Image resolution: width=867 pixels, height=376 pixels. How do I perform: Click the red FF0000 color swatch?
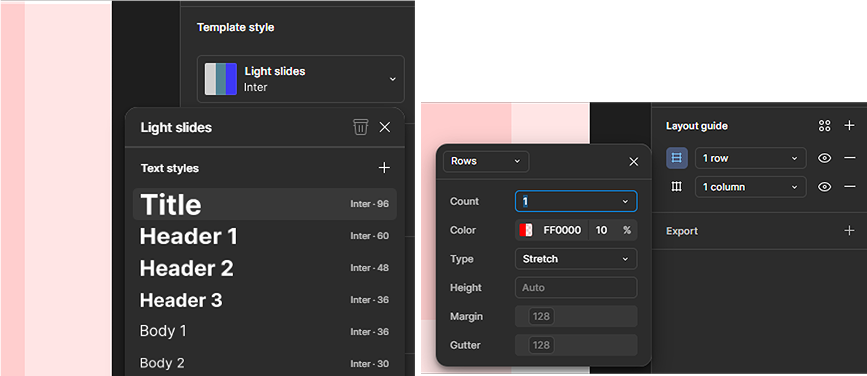pos(525,230)
